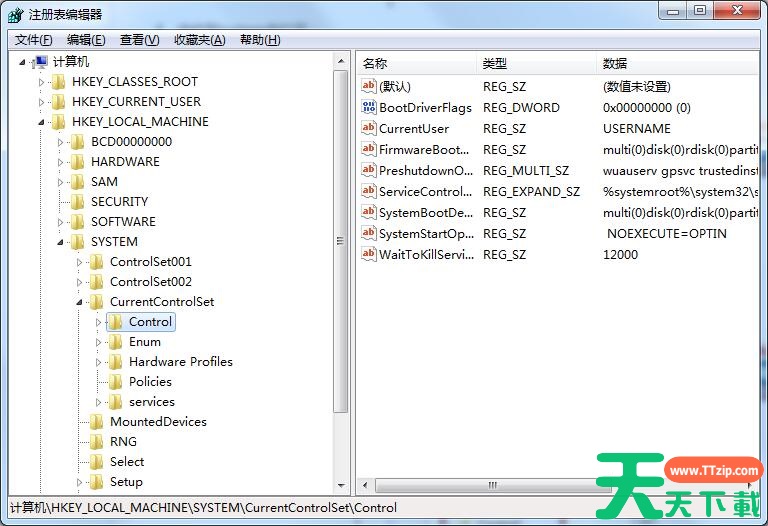Expand the ControlSet001 key
Viewport: 768px width, 526px height.
click(79, 263)
